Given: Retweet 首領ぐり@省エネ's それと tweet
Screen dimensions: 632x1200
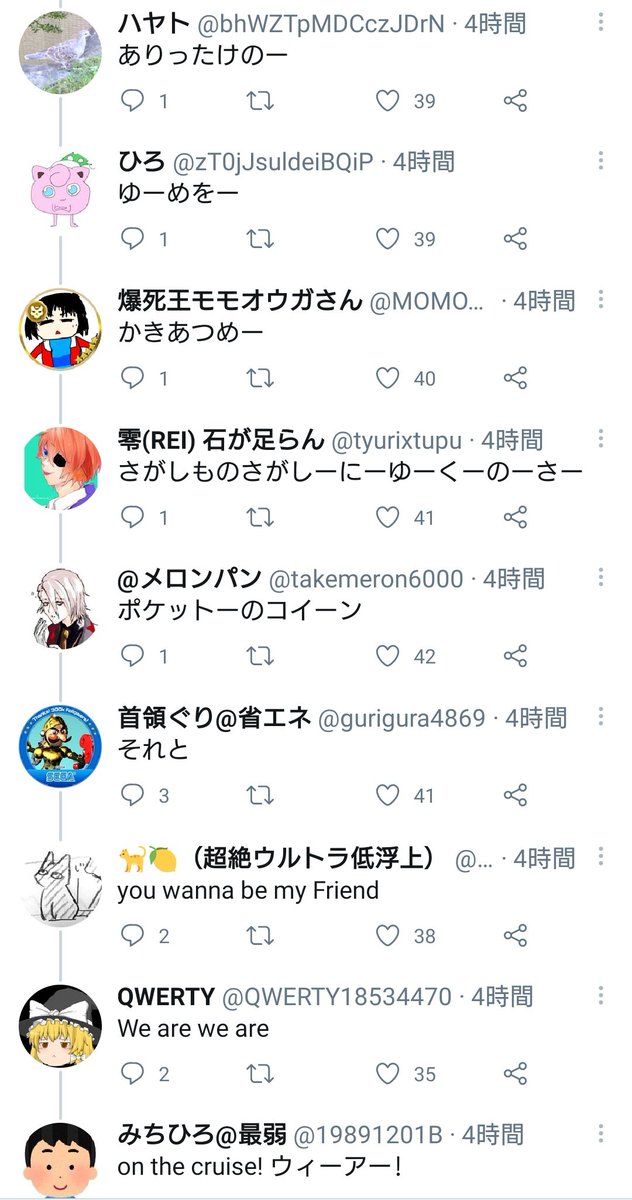Looking at the screenshot, I should (259, 795).
